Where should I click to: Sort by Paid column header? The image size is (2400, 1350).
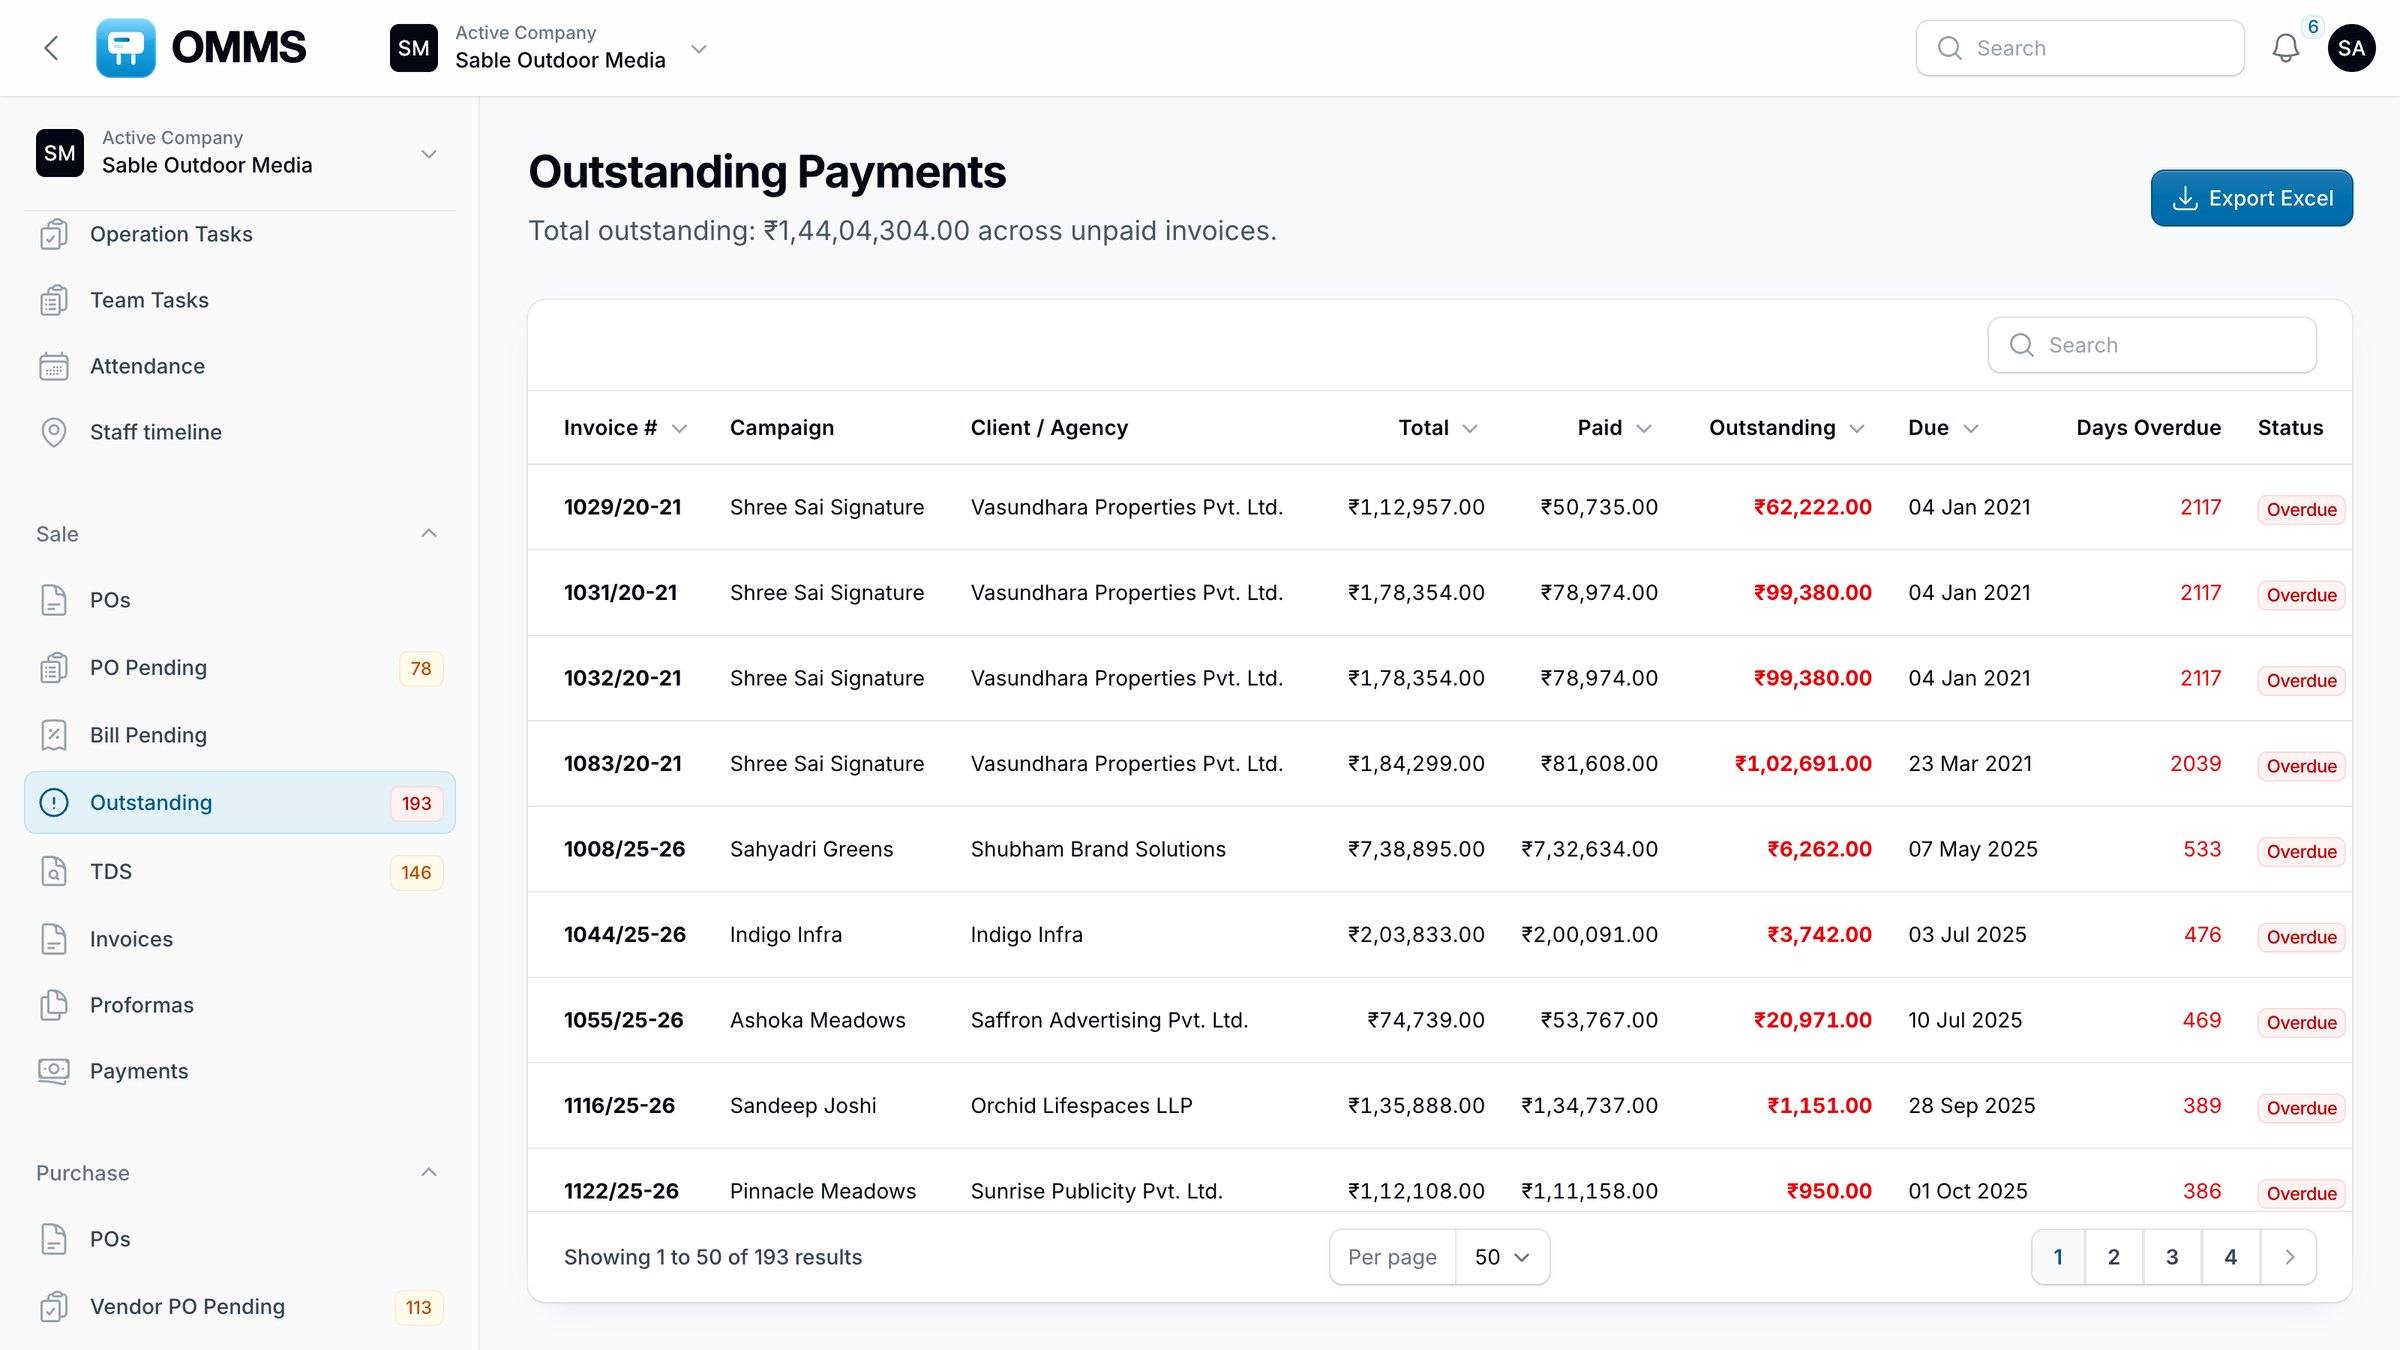pyautogui.click(x=1614, y=428)
